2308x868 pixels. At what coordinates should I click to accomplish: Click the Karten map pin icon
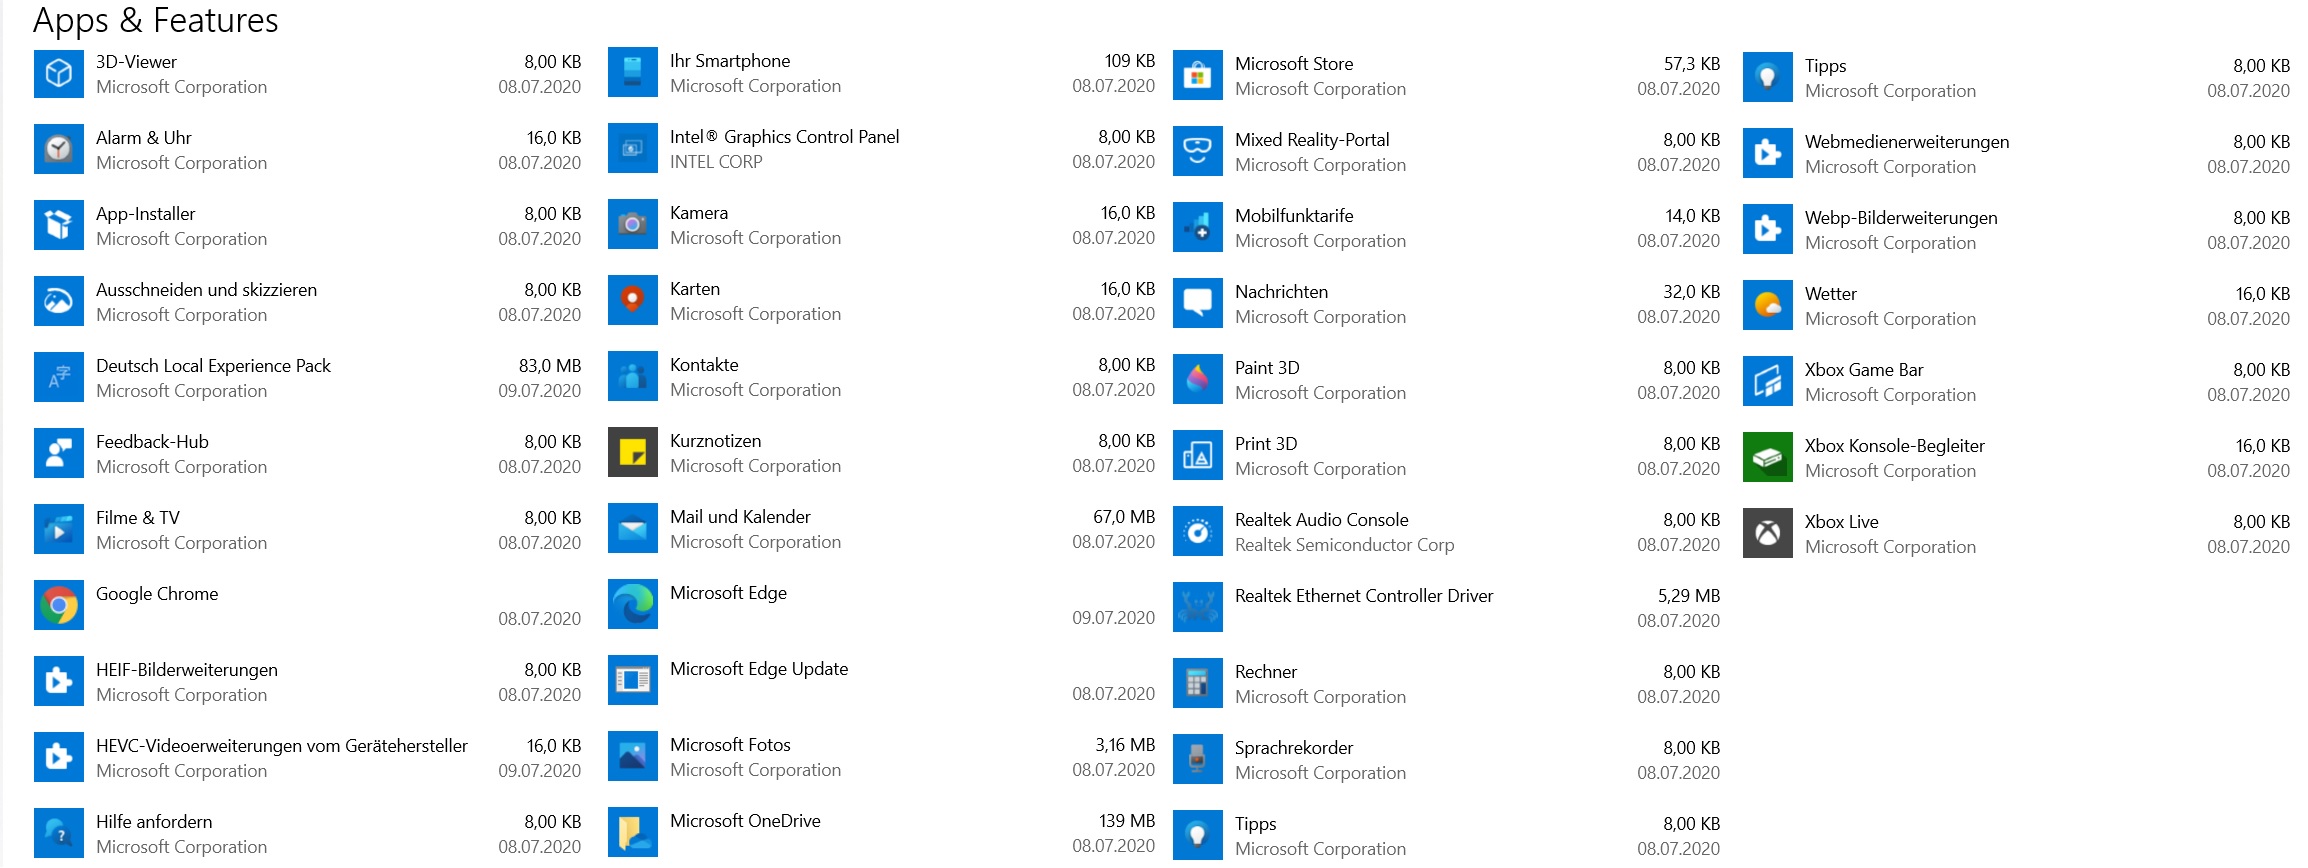pos(633,300)
